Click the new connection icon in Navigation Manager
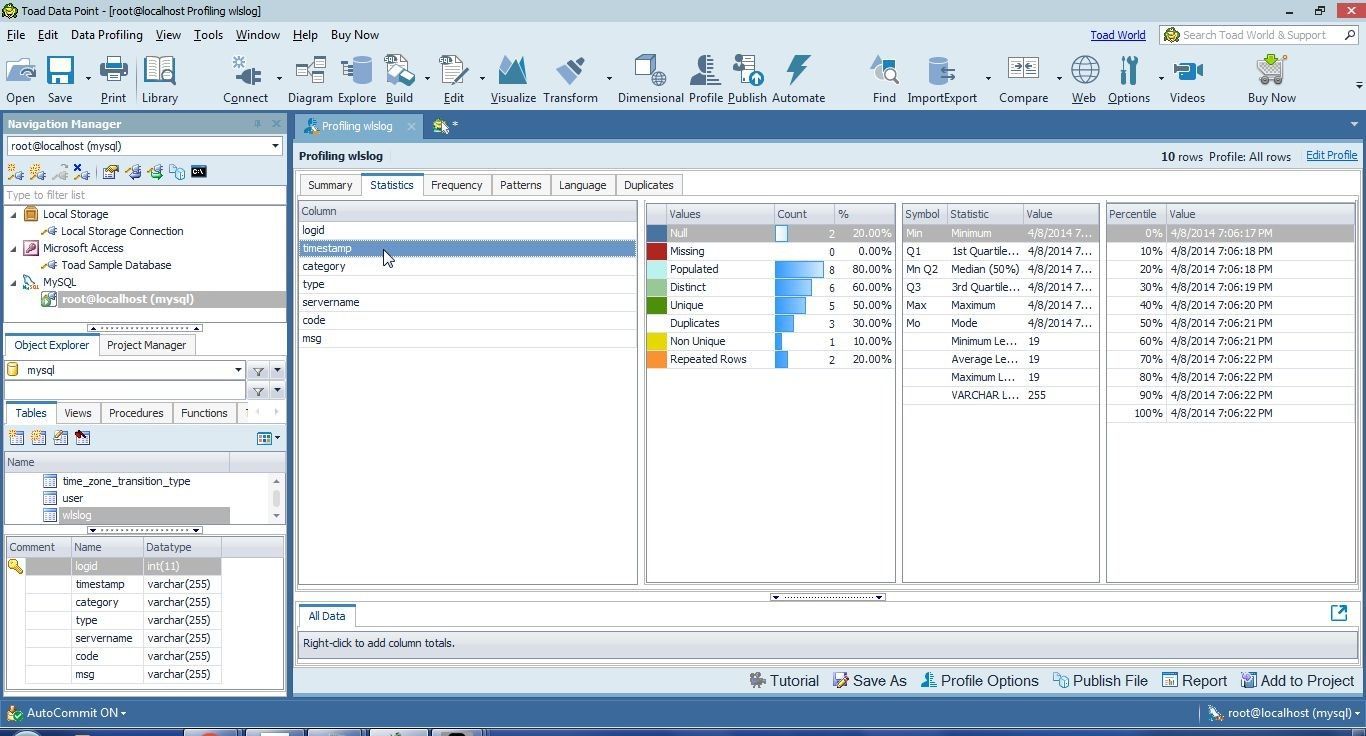 15,172
